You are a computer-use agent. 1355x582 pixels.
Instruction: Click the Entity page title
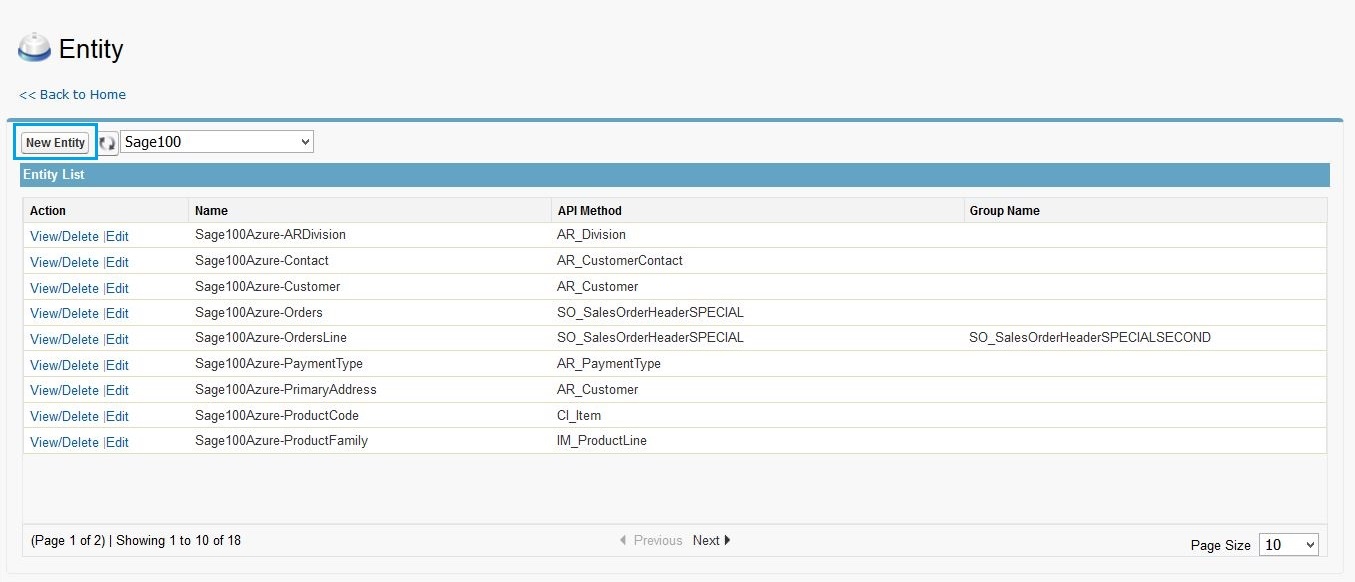pyautogui.click(x=91, y=49)
